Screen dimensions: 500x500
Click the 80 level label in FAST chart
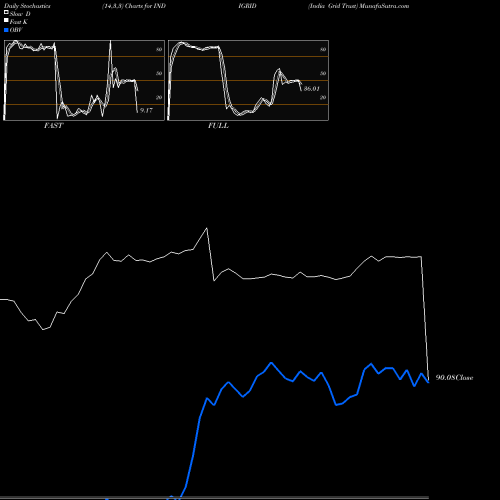(159, 49)
